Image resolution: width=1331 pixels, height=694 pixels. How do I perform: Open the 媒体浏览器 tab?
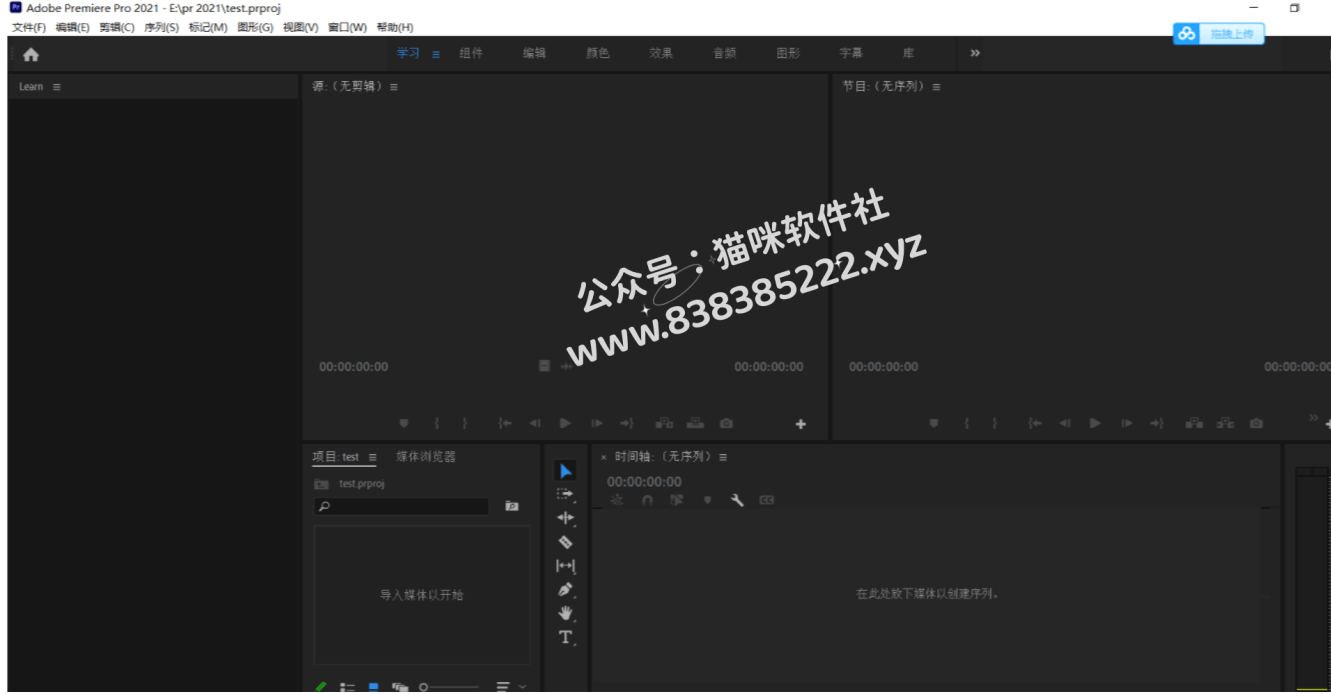(x=426, y=457)
